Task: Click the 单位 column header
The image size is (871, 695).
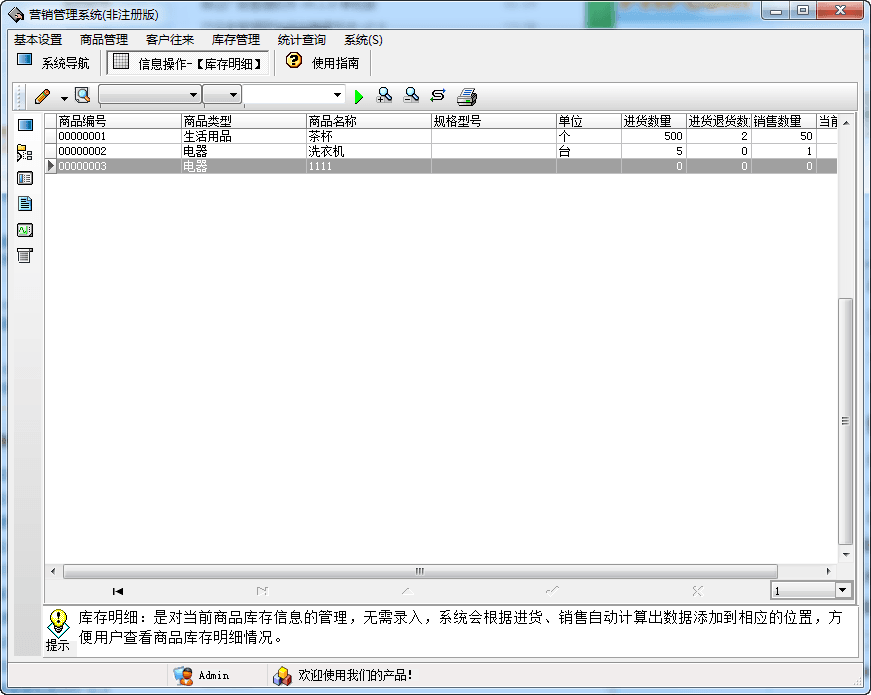Action: [x=589, y=121]
